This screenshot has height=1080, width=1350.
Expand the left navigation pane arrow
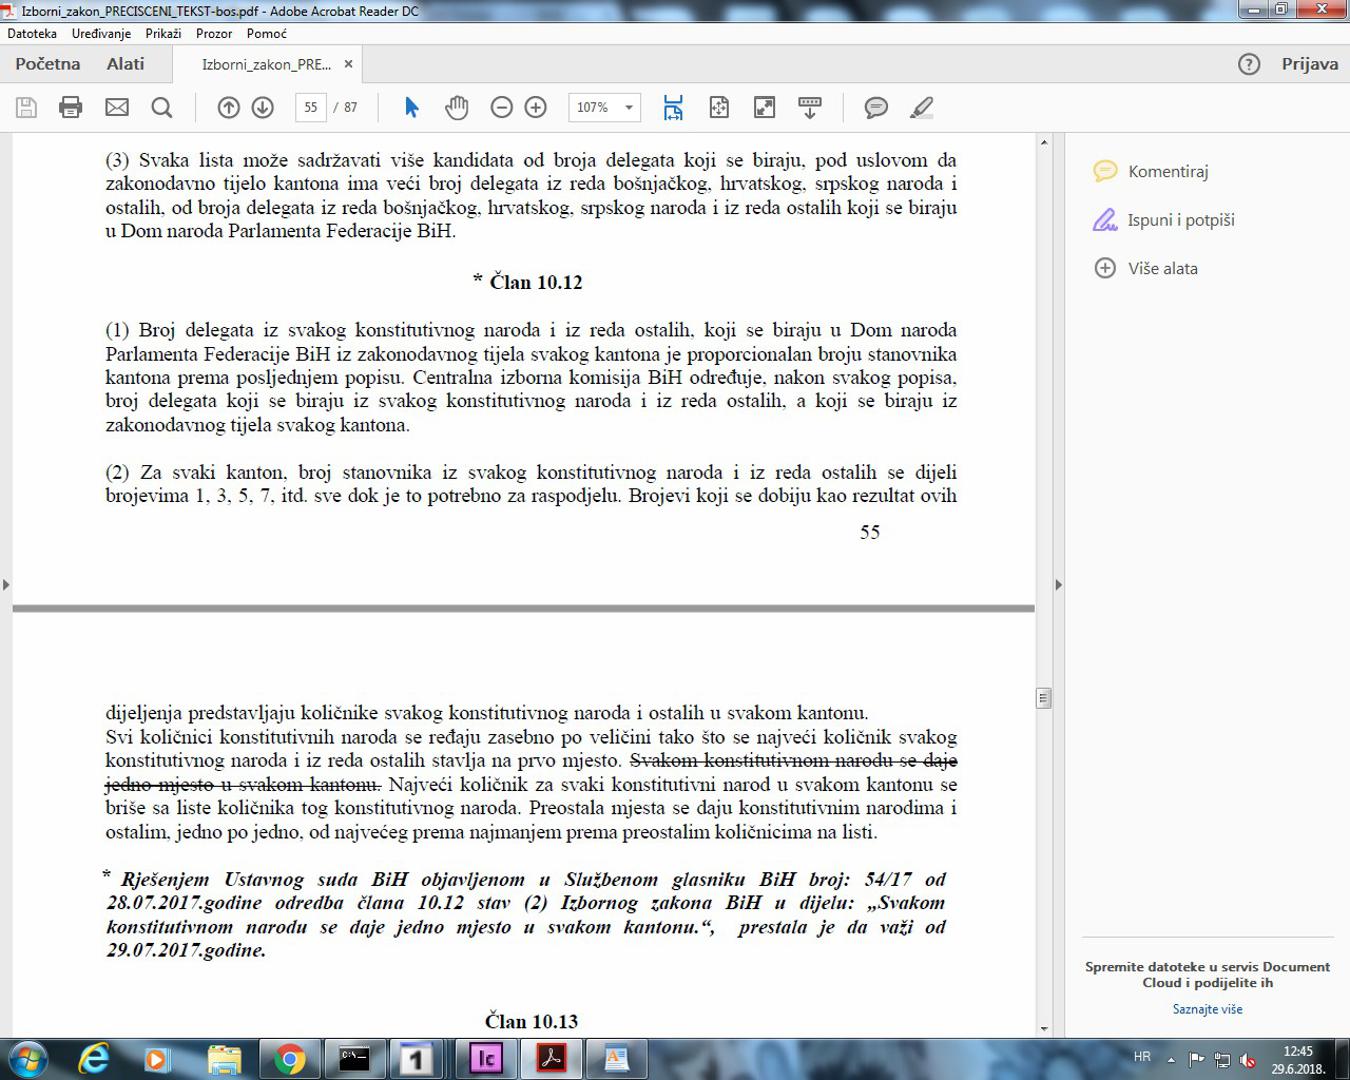tap(6, 584)
